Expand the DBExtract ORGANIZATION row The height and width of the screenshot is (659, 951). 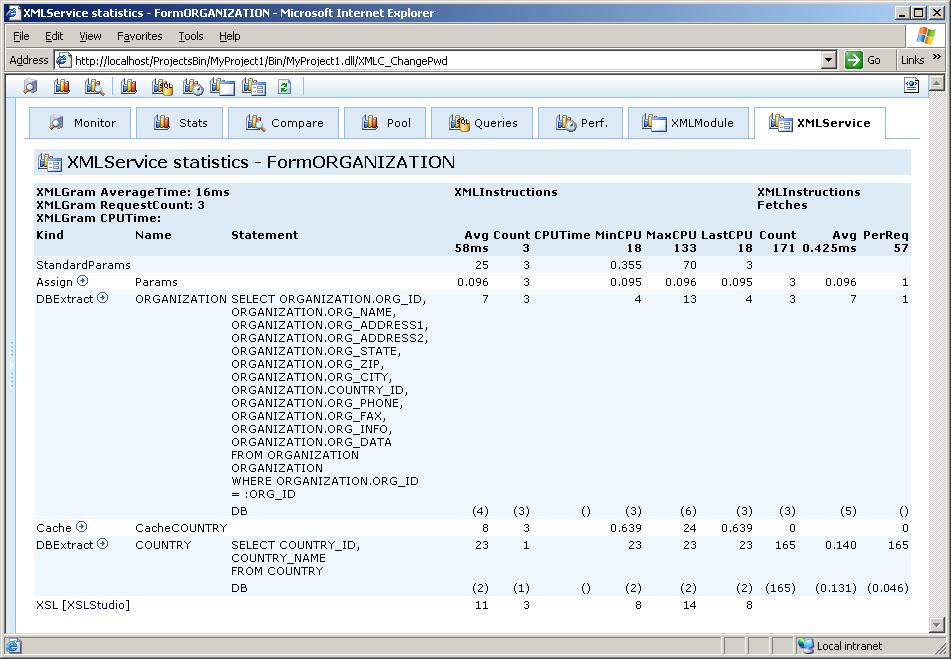click(102, 298)
